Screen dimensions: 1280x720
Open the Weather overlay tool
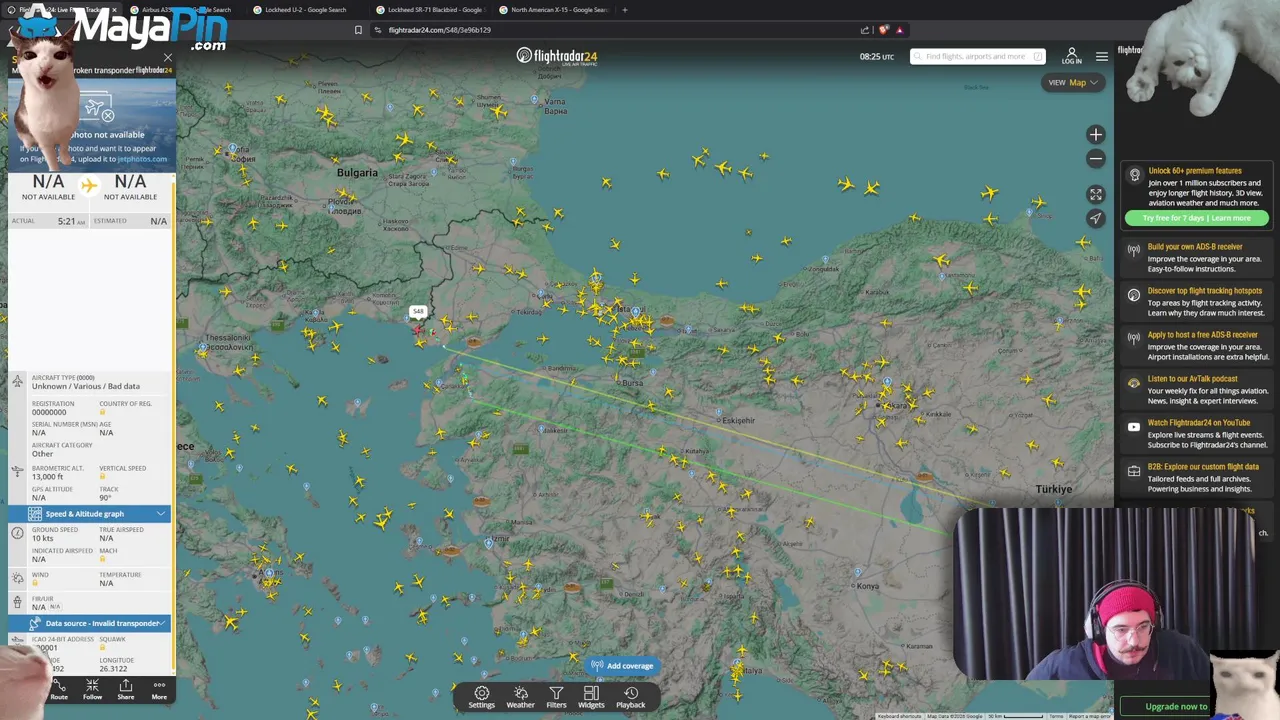[520, 697]
